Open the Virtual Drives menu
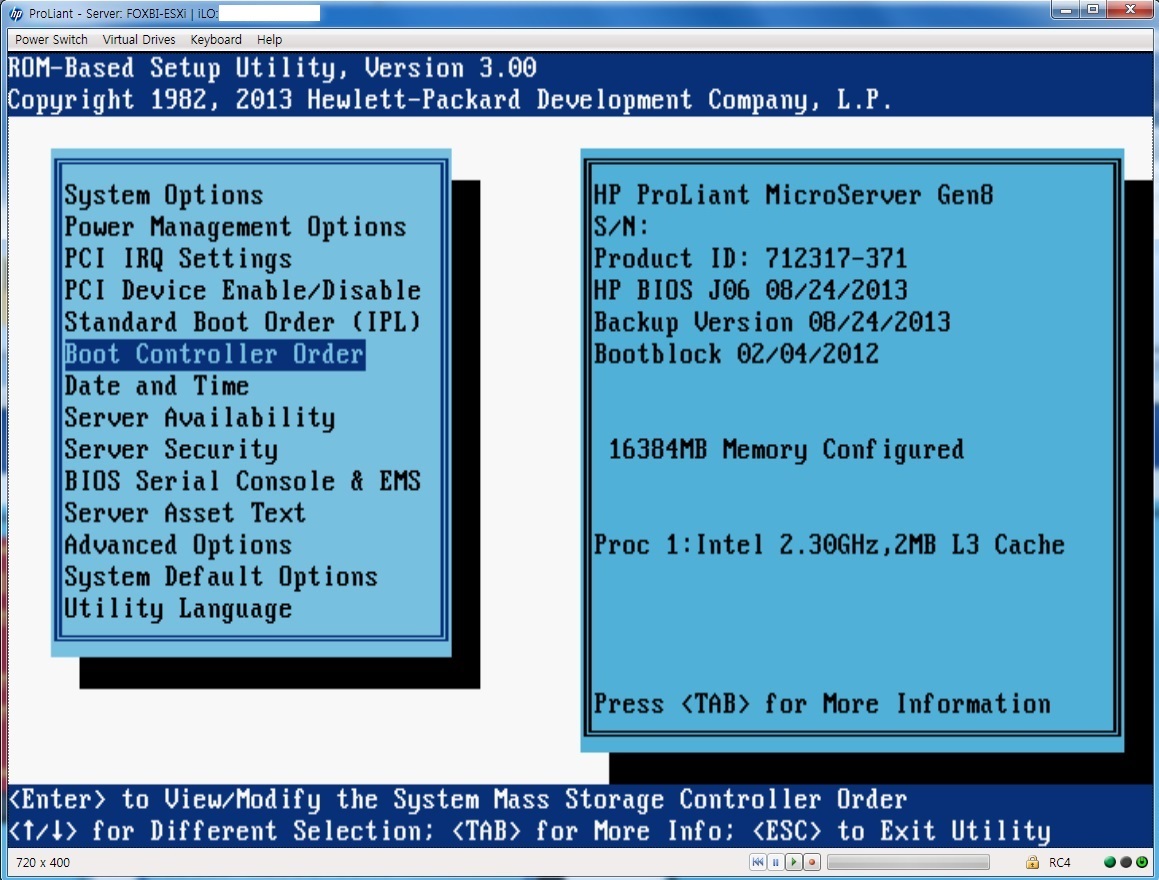The width and height of the screenshot is (1159, 880). point(139,39)
